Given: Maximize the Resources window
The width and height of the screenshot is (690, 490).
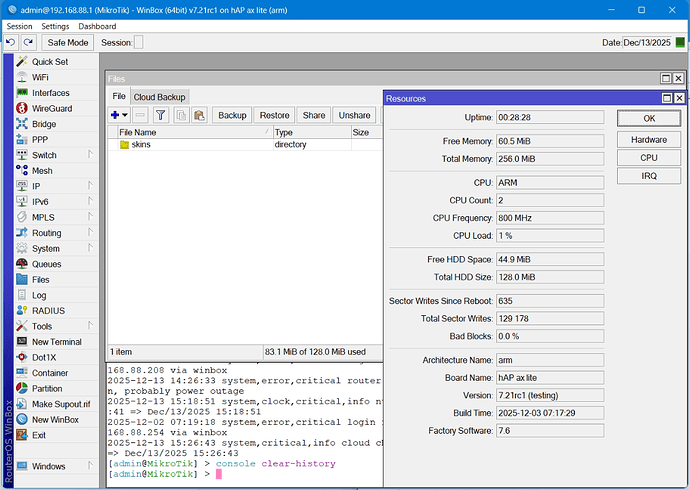Looking at the screenshot, I should point(667,98).
